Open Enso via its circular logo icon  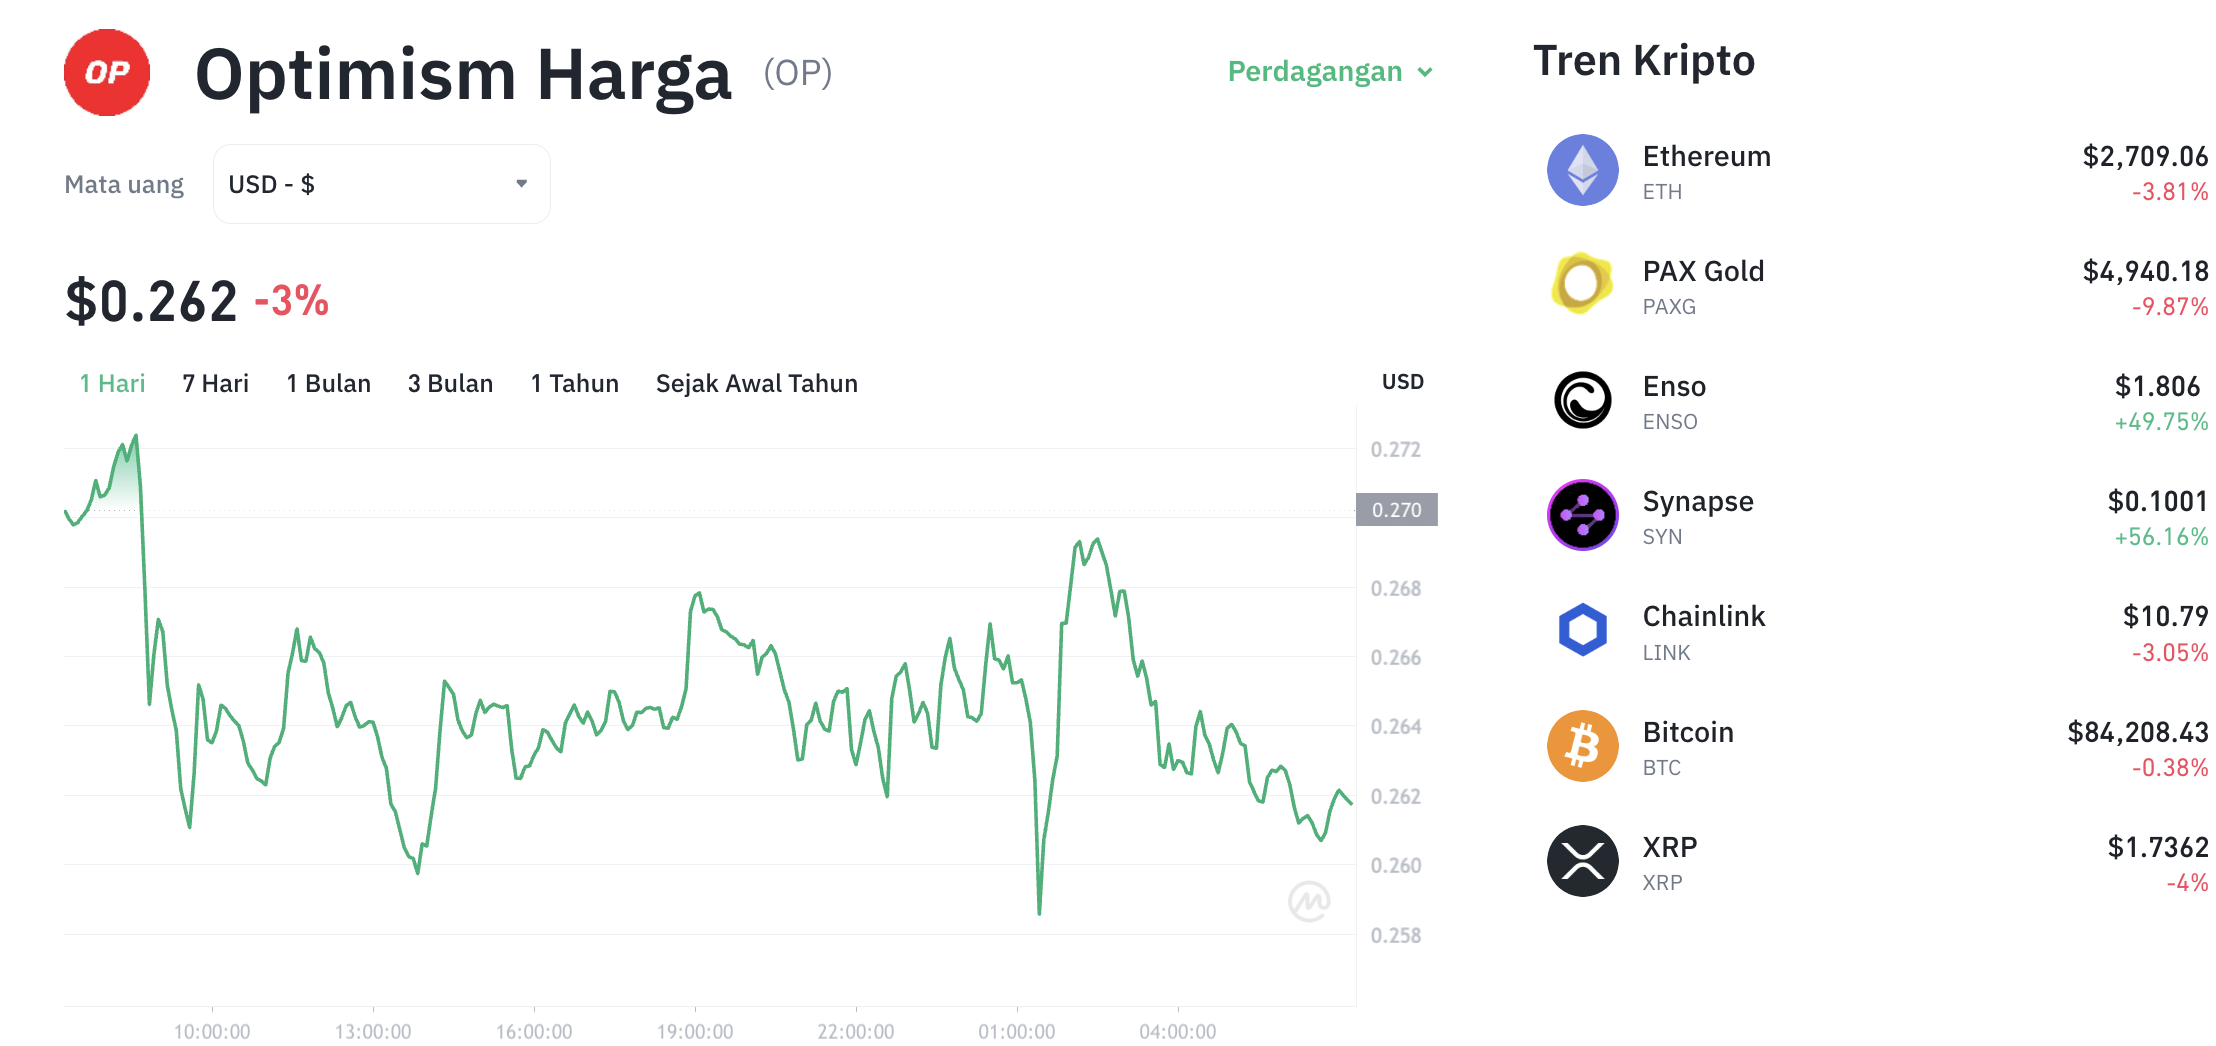1583,400
